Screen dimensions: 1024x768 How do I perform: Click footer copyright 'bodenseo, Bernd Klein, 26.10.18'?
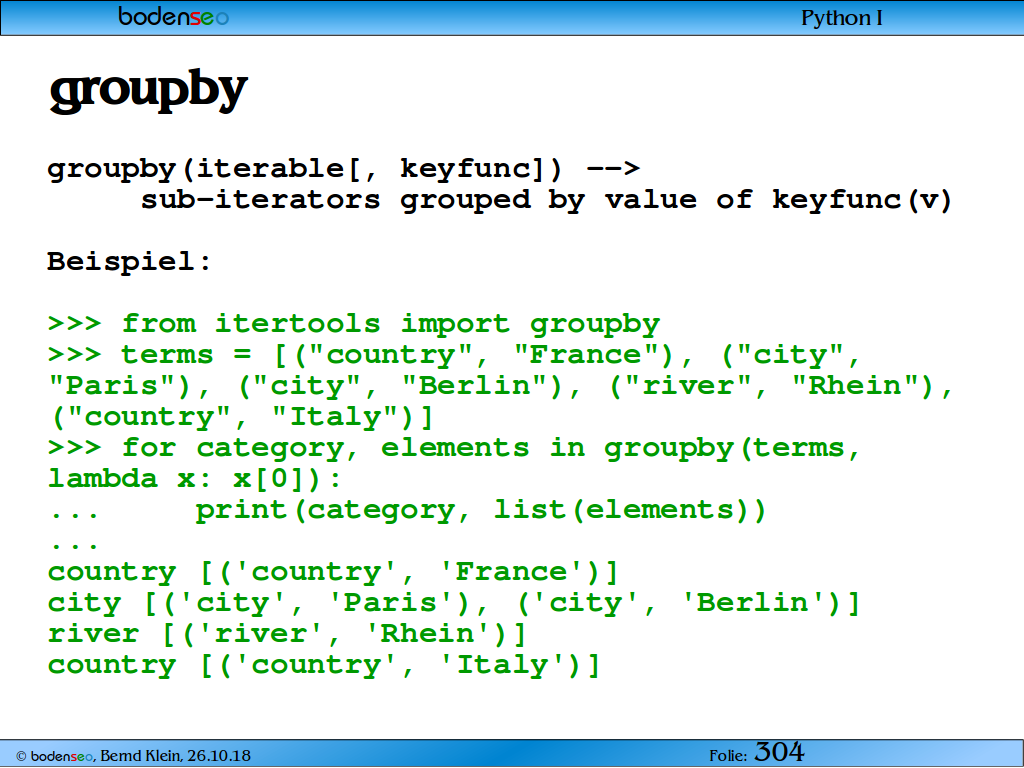click(133, 756)
